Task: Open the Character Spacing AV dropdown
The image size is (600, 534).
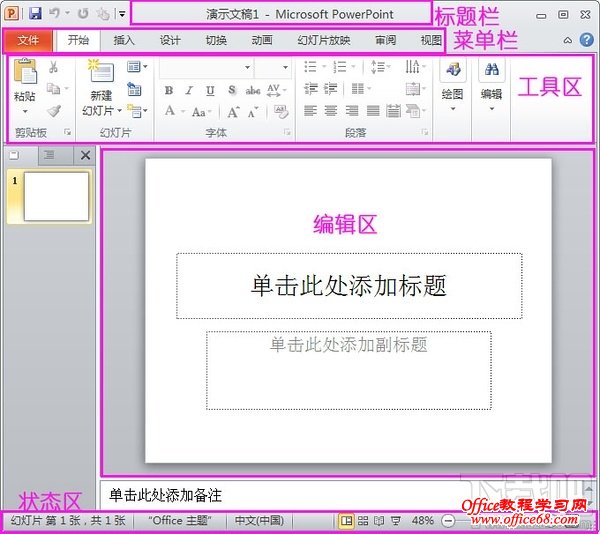Action: (277, 90)
